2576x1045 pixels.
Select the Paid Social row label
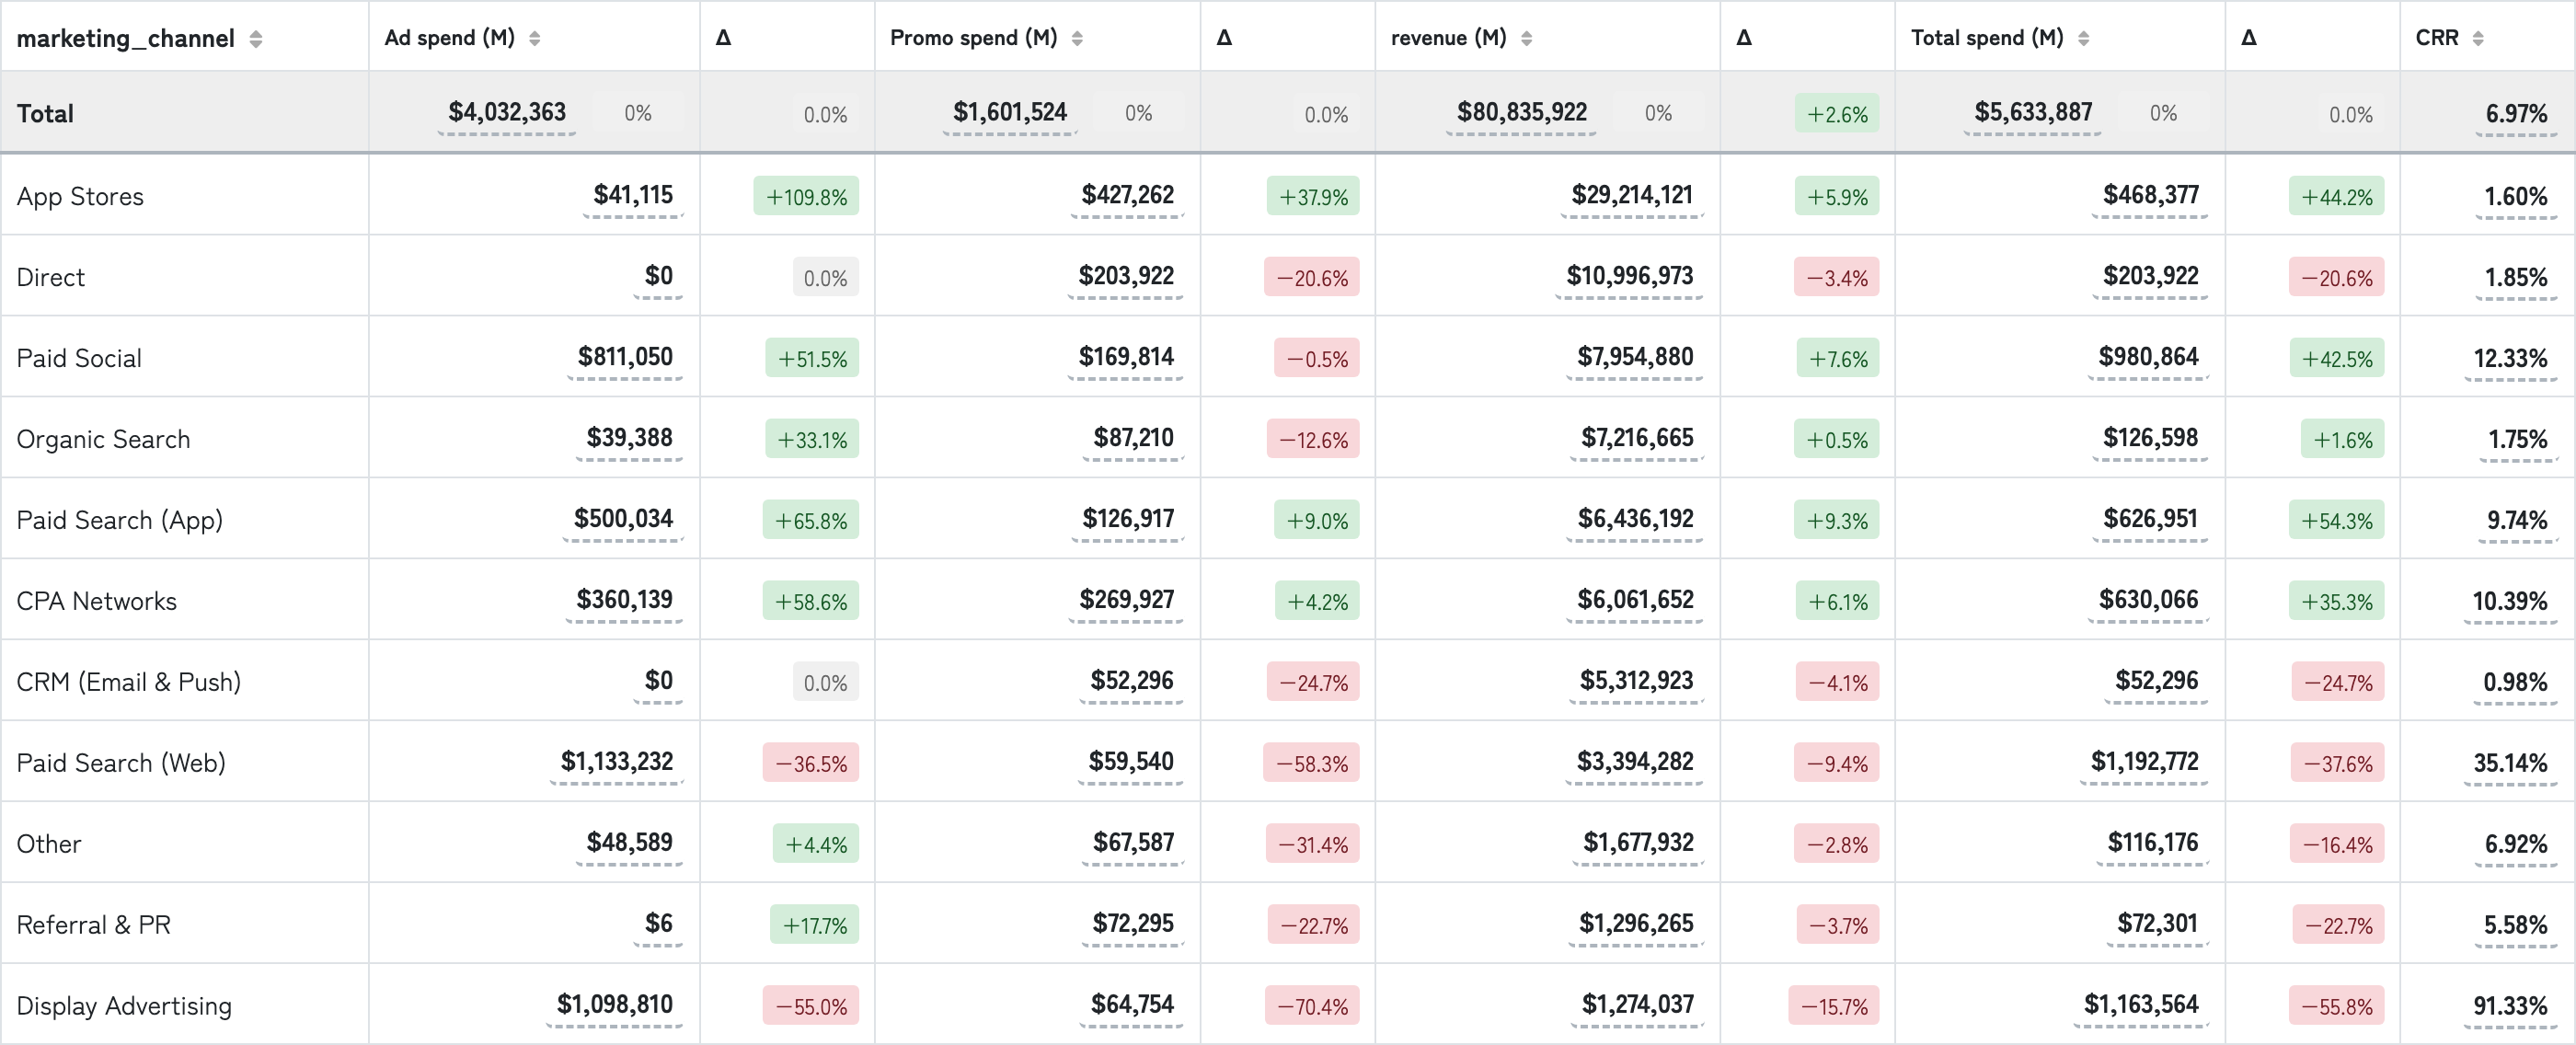pyautogui.click(x=79, y=358)
